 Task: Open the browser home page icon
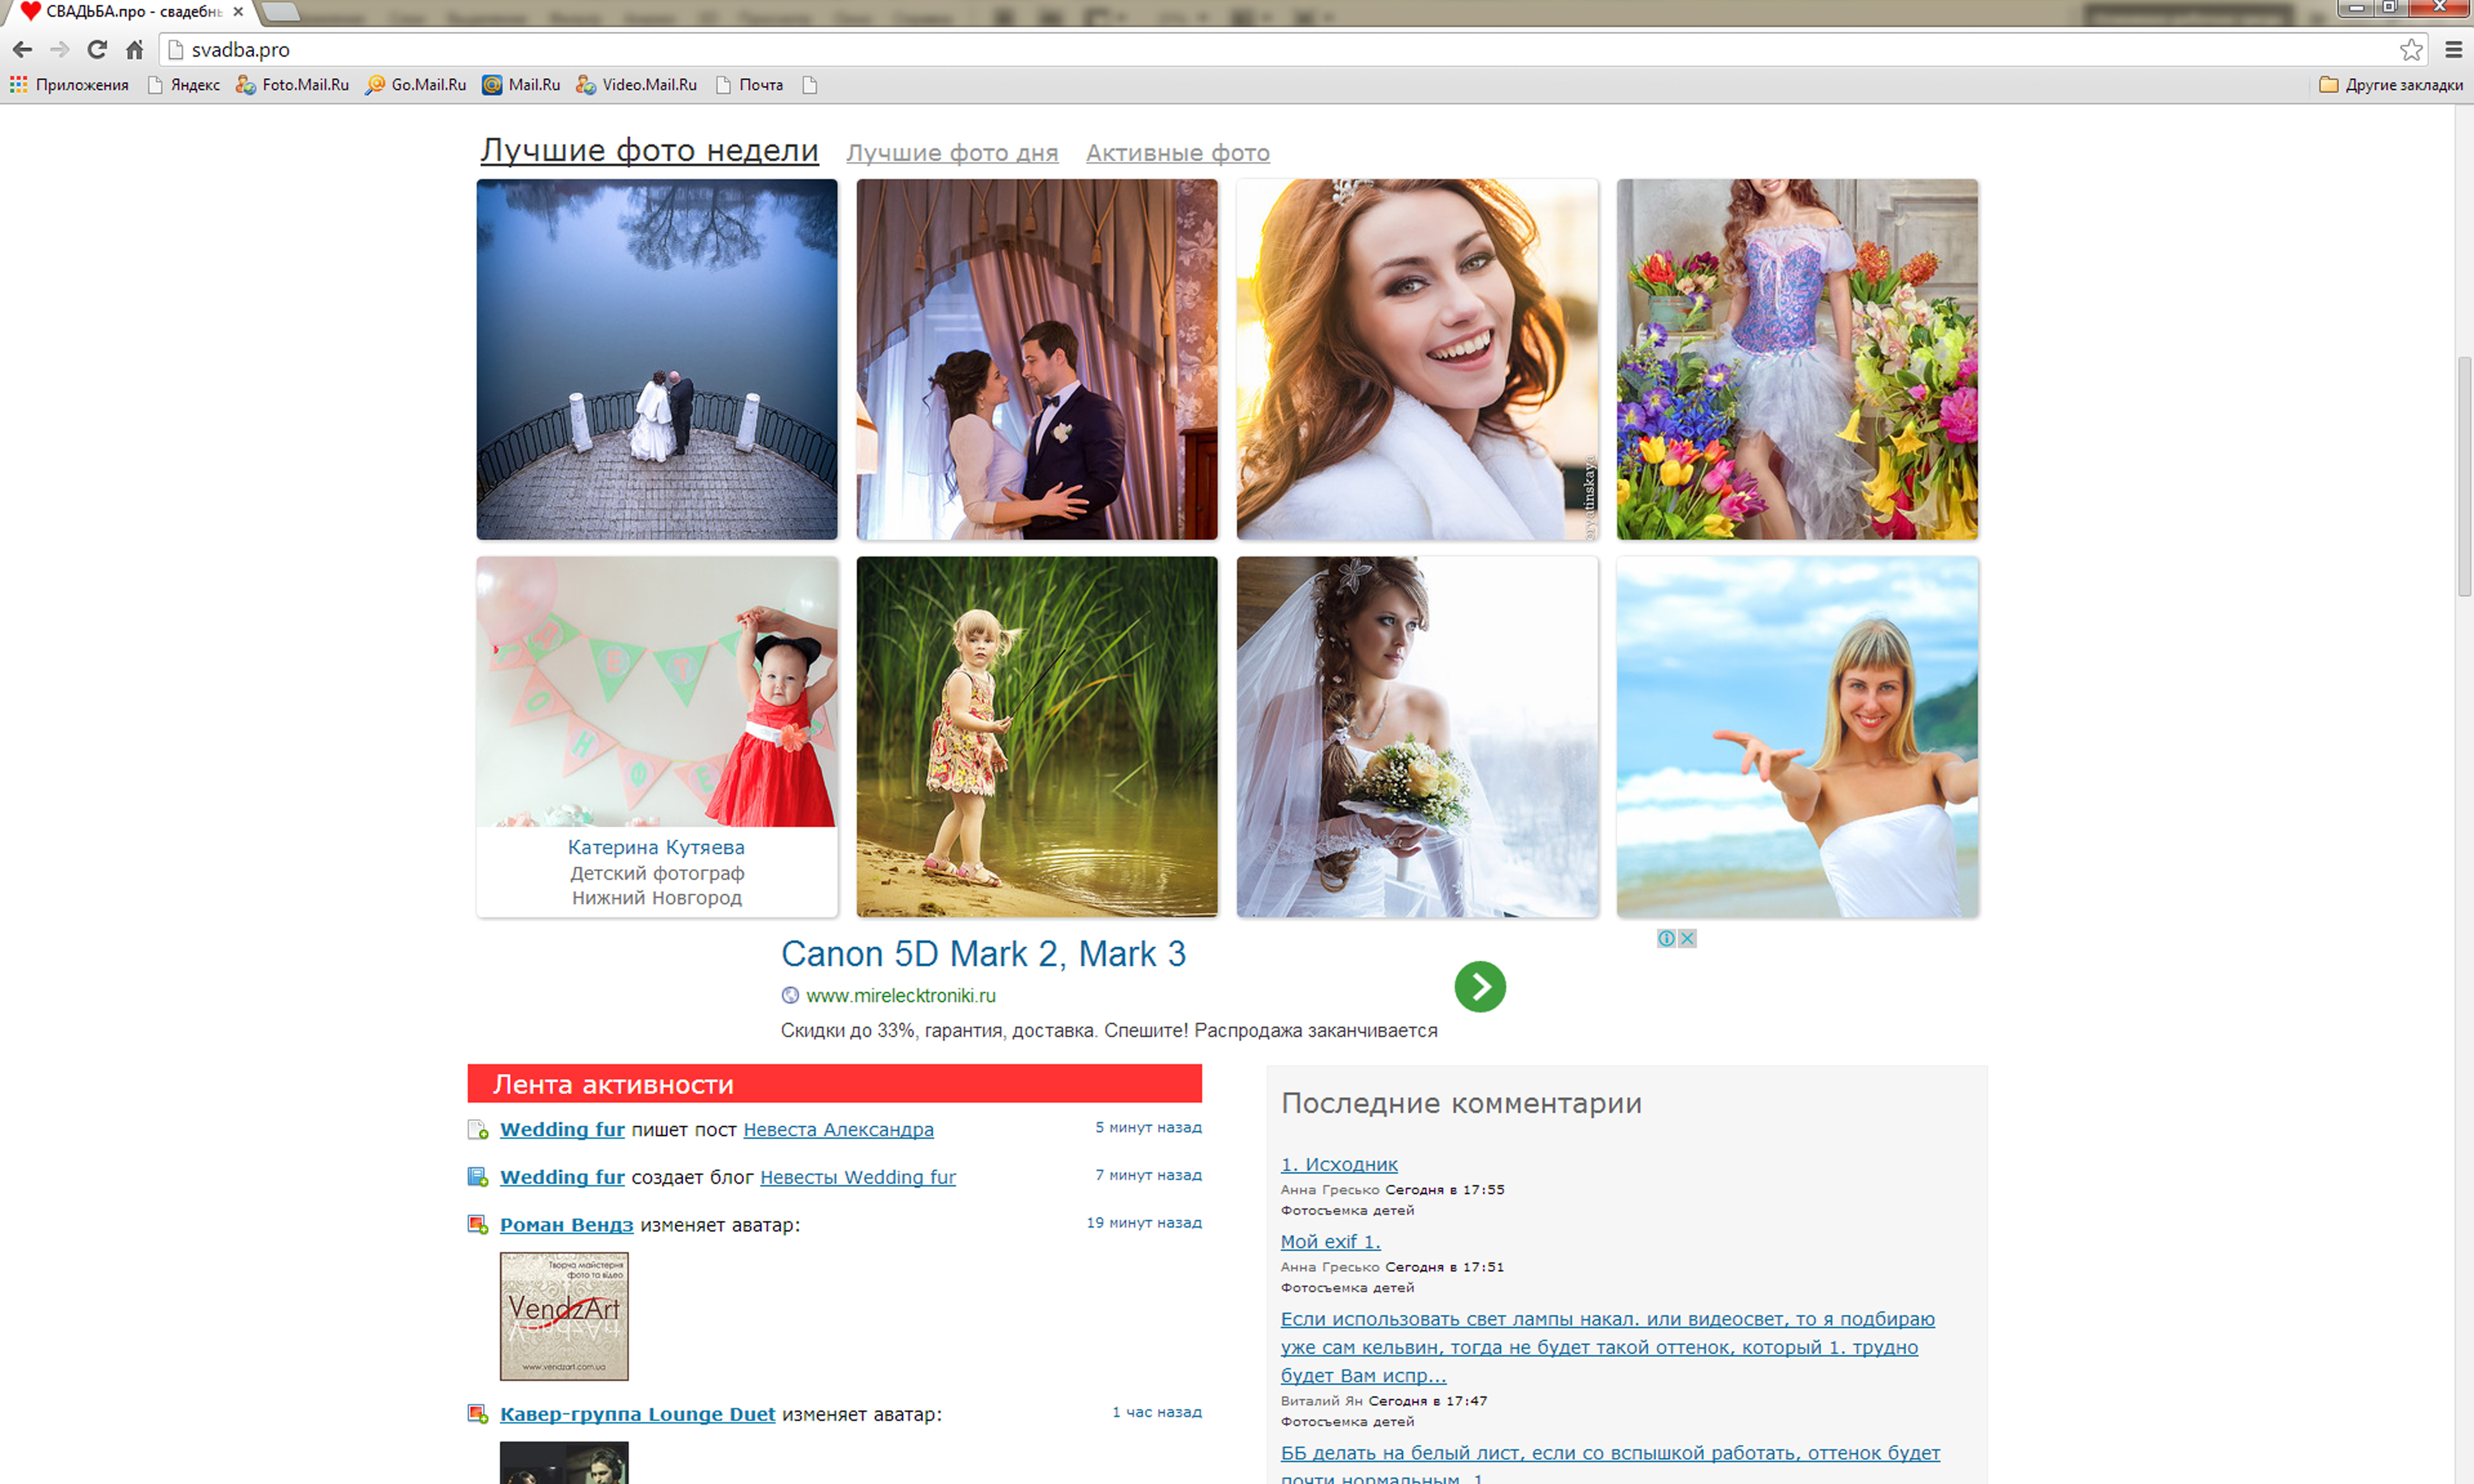[x=135, y=49]
